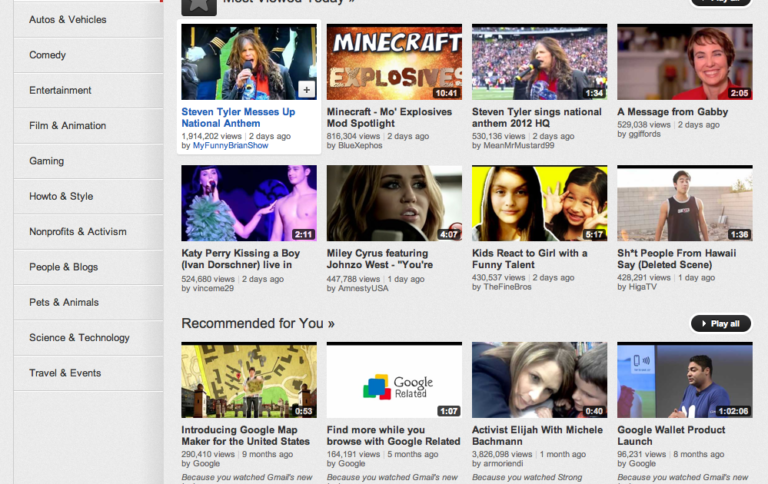The height and width of the screenshot is (484, 768).
Task: Open Google Wallet Product Launch thumbnail
Action: [685, 380]
